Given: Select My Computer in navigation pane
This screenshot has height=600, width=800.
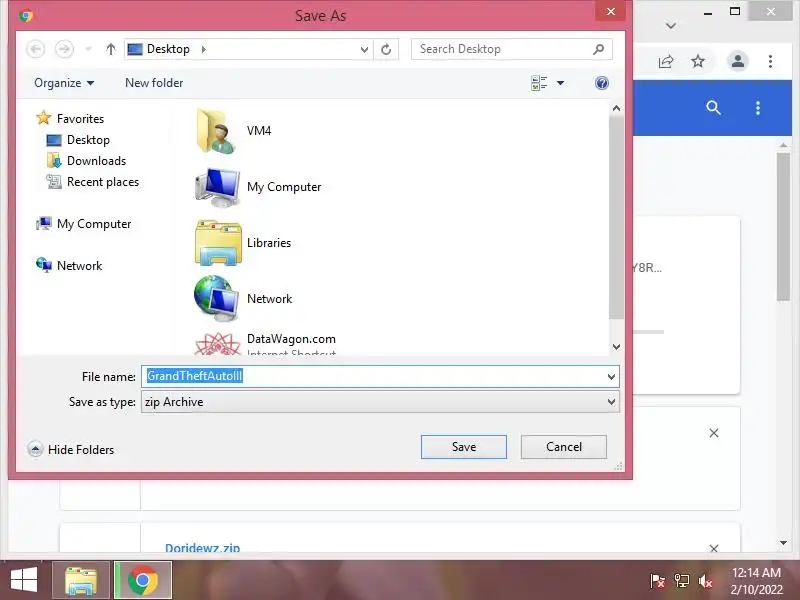Looking at the screenshot, I should 94,223.
